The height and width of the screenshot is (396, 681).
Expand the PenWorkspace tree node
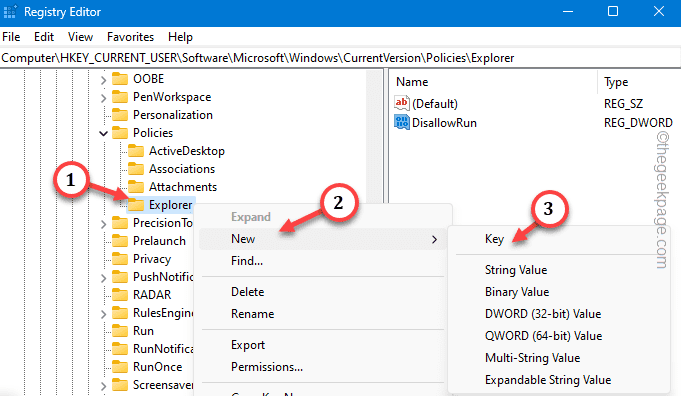pos(103,98)
